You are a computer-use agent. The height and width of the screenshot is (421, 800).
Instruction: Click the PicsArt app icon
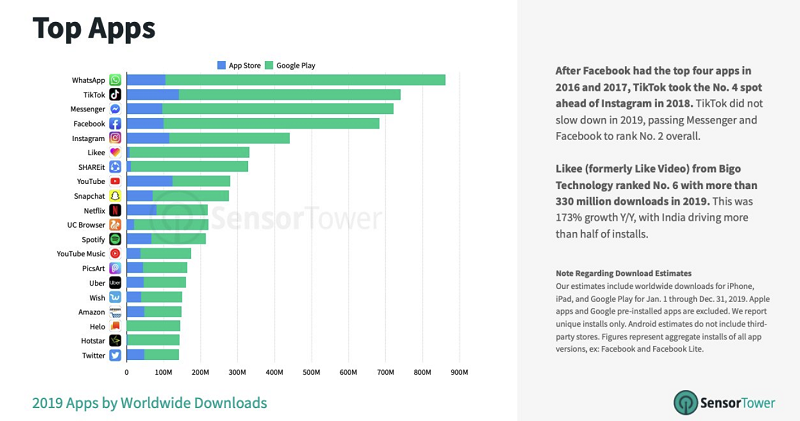tap(115, 268)
